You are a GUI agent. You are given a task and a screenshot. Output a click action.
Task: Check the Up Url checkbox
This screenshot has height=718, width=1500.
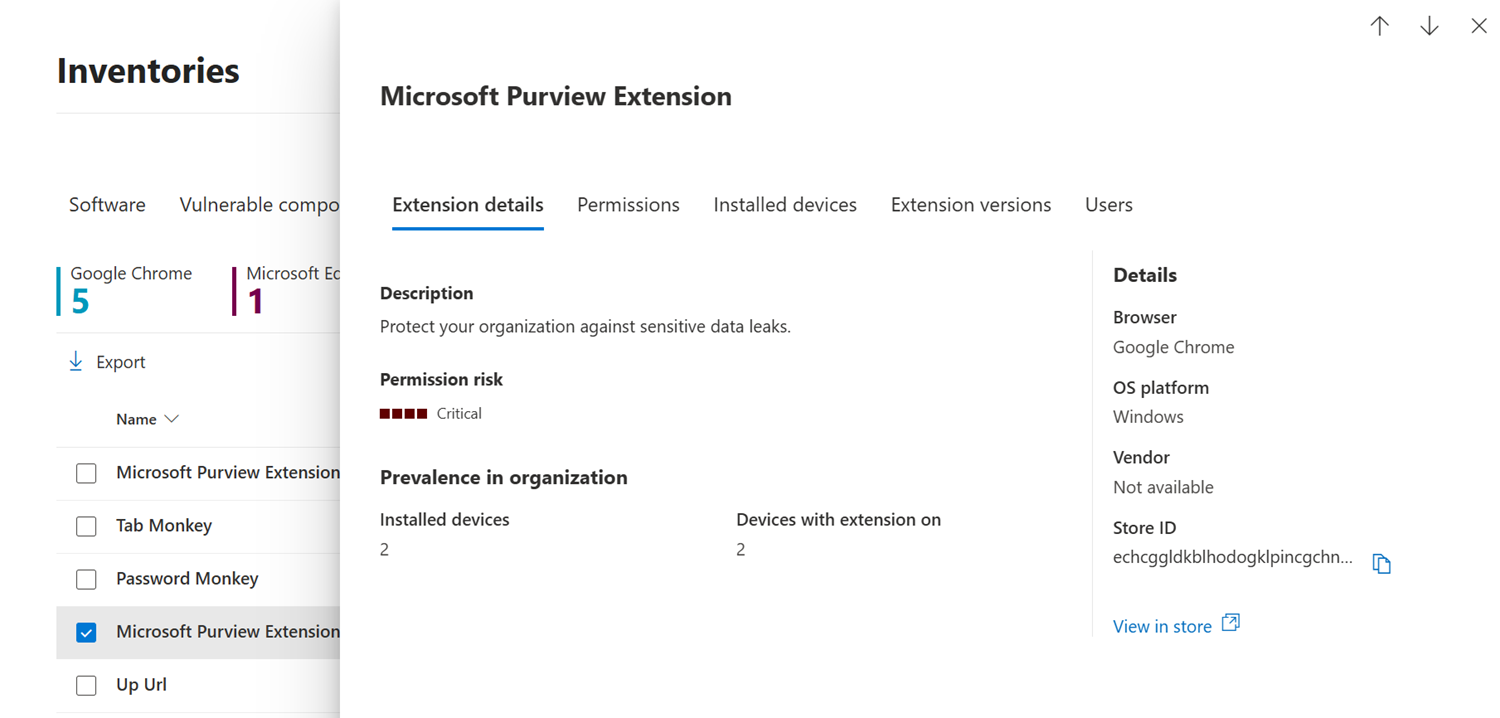(x=86, y=685)
